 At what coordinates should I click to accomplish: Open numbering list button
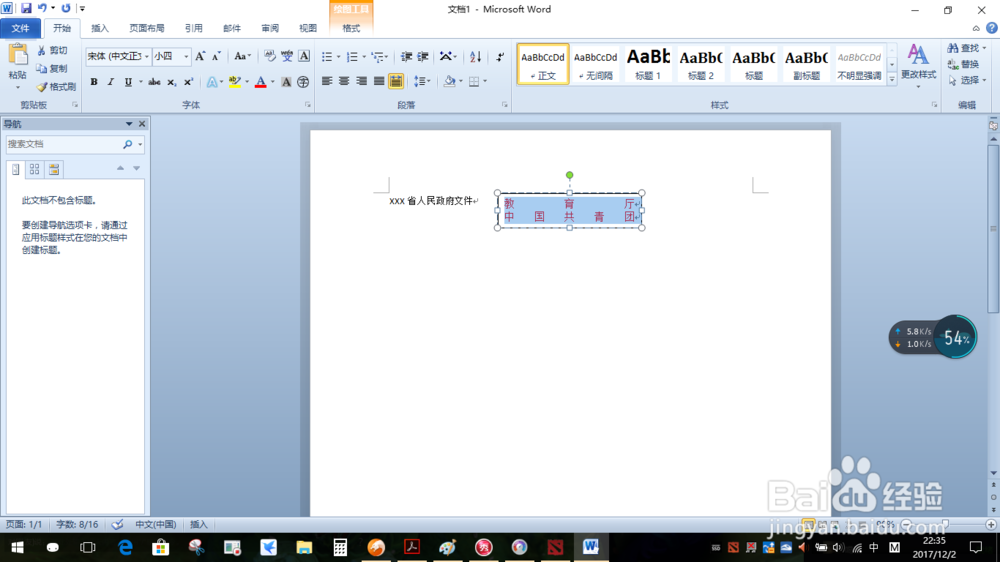[x=352, y=57]
